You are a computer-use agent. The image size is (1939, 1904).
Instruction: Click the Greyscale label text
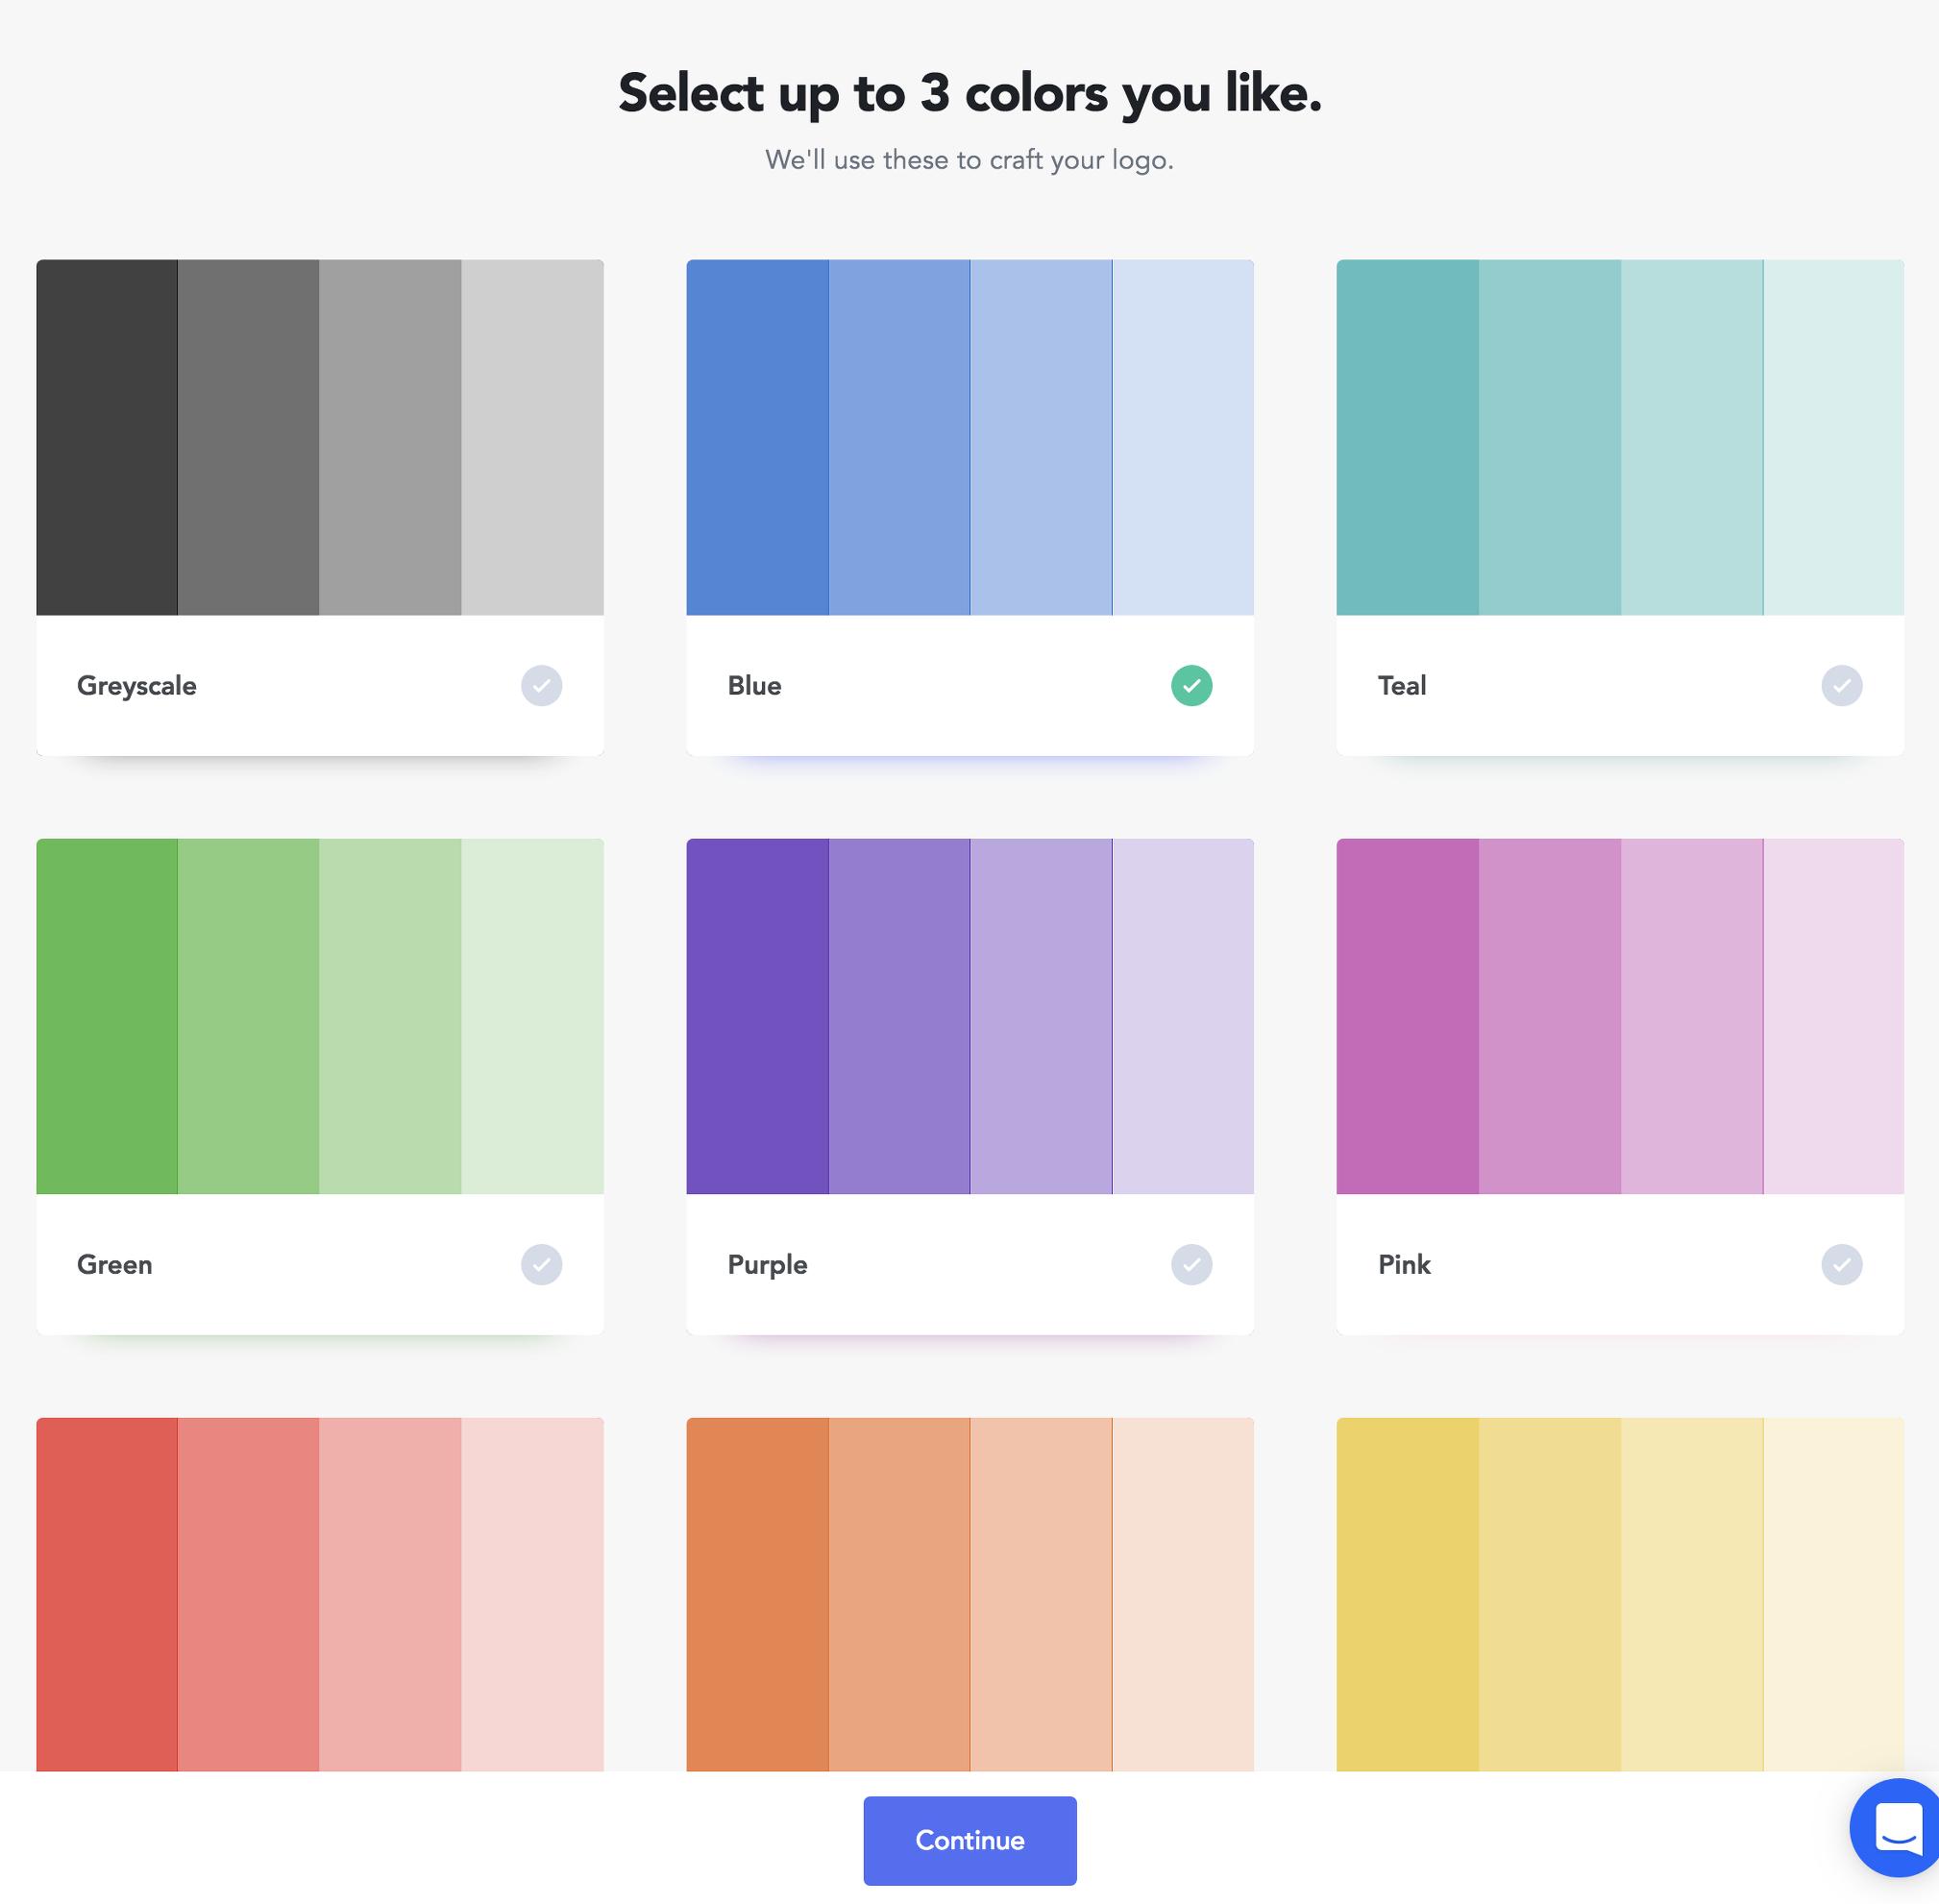tap(137, 686)
